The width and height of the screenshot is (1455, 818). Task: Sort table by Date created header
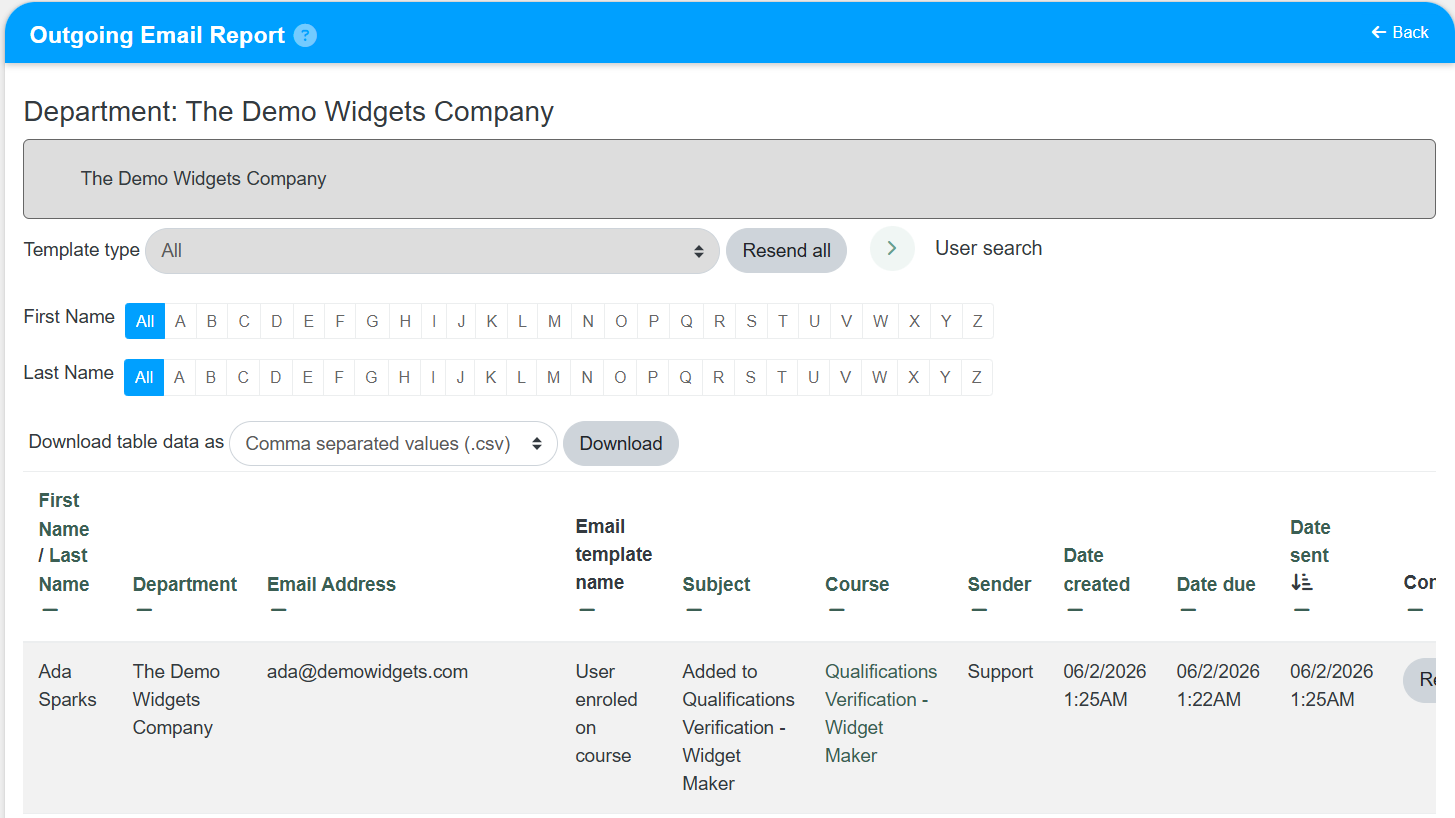click(1096, 570)
